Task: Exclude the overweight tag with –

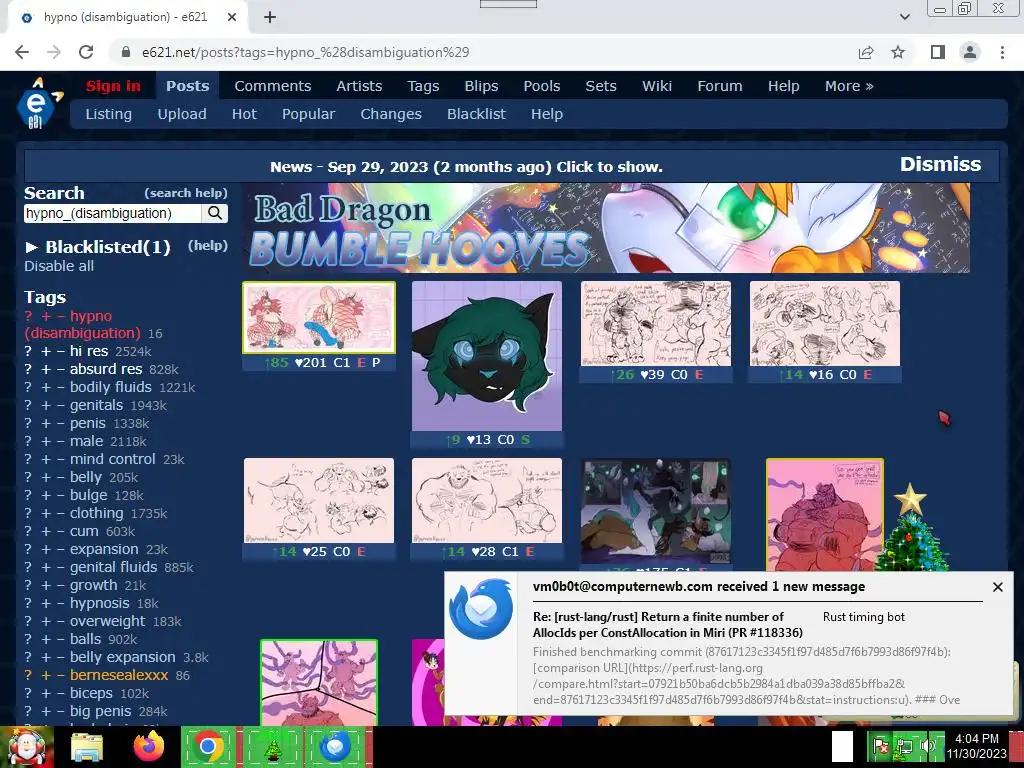Action: (x=61, y=622)
